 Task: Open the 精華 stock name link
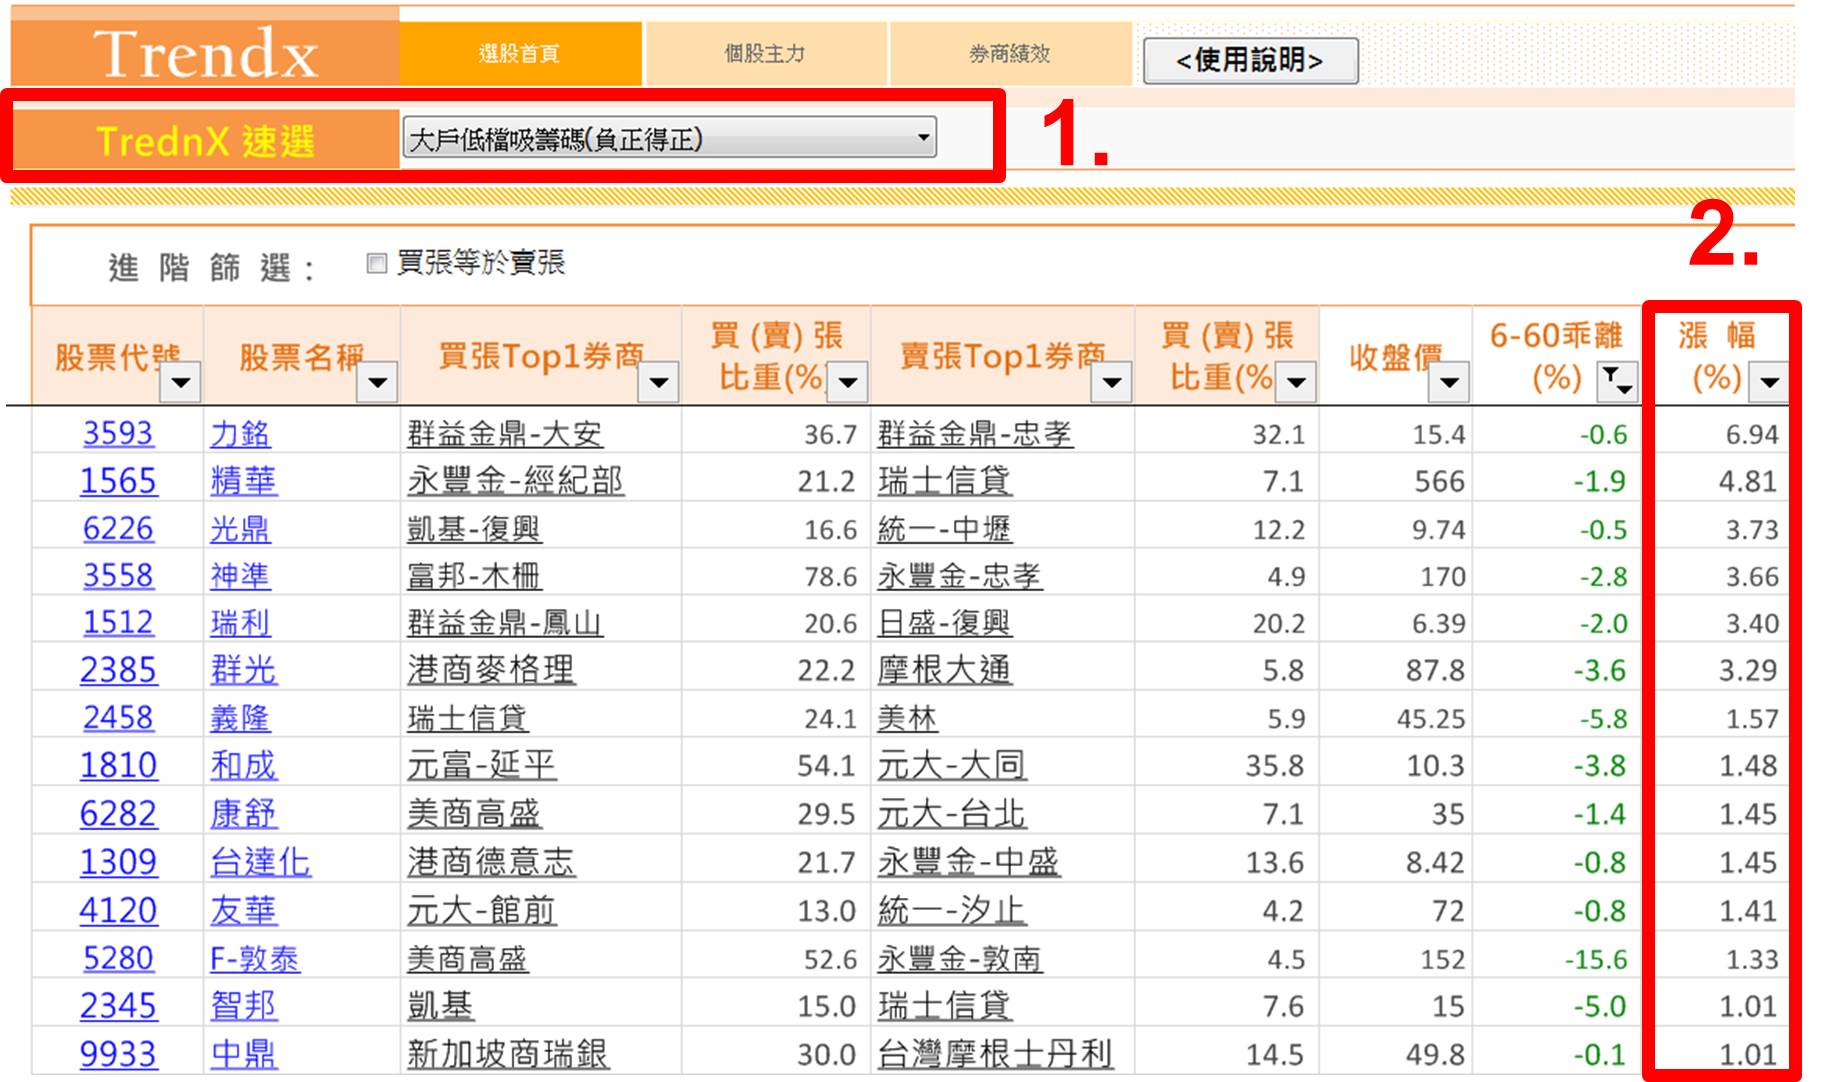coord(243,481)
